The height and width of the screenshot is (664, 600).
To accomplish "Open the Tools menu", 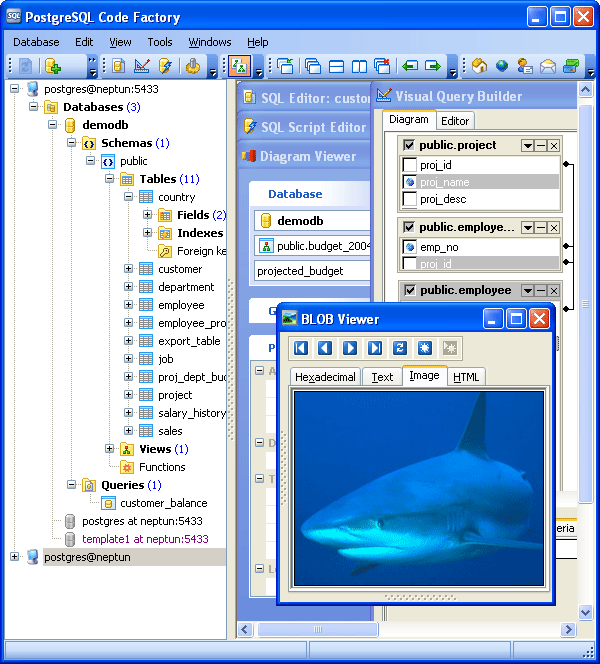I will pyautogui.click(x=160, y=42).
